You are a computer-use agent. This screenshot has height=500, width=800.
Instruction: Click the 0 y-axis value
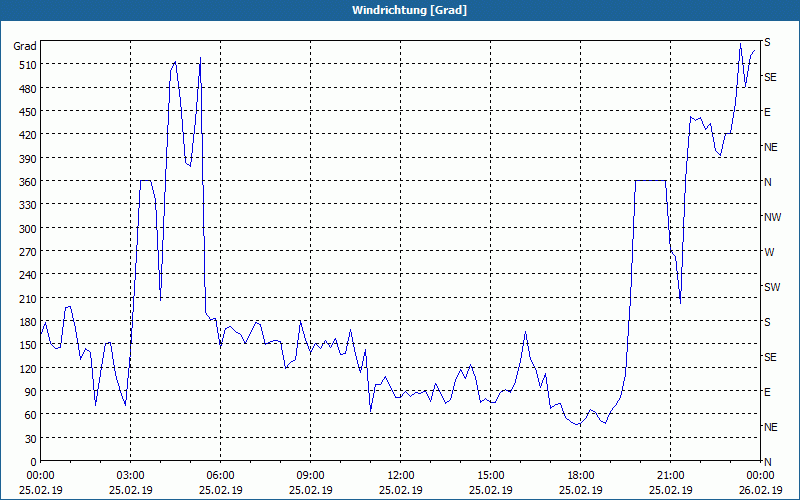(34, 462)
